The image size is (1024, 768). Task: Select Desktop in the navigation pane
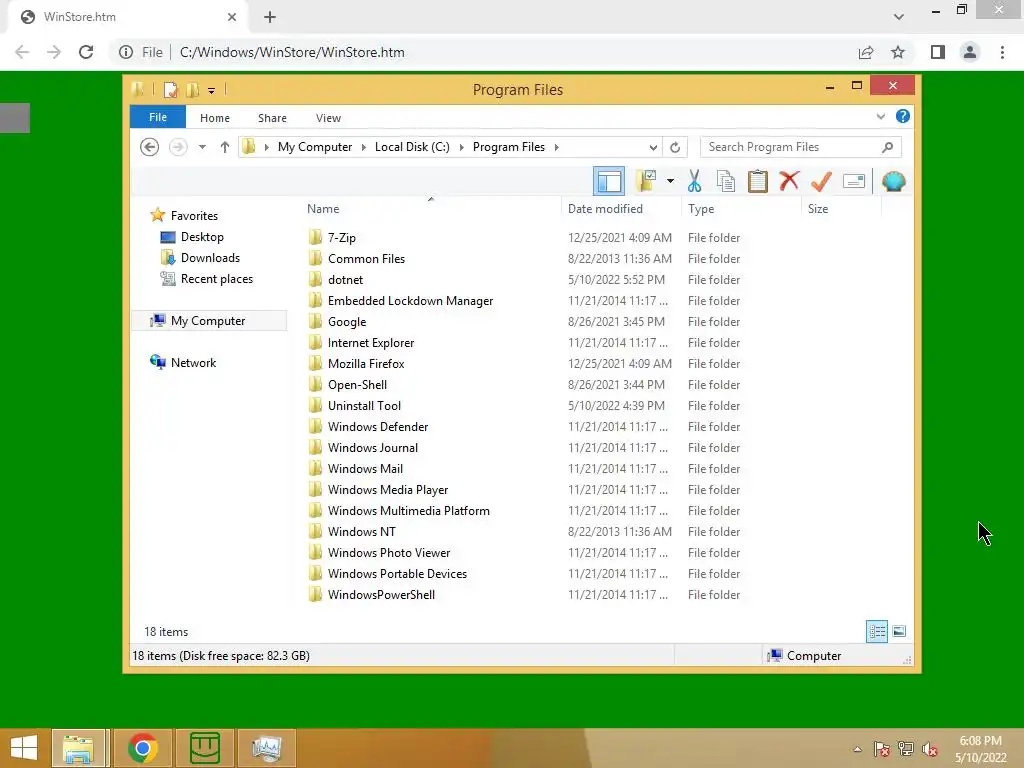click(202, 237)
